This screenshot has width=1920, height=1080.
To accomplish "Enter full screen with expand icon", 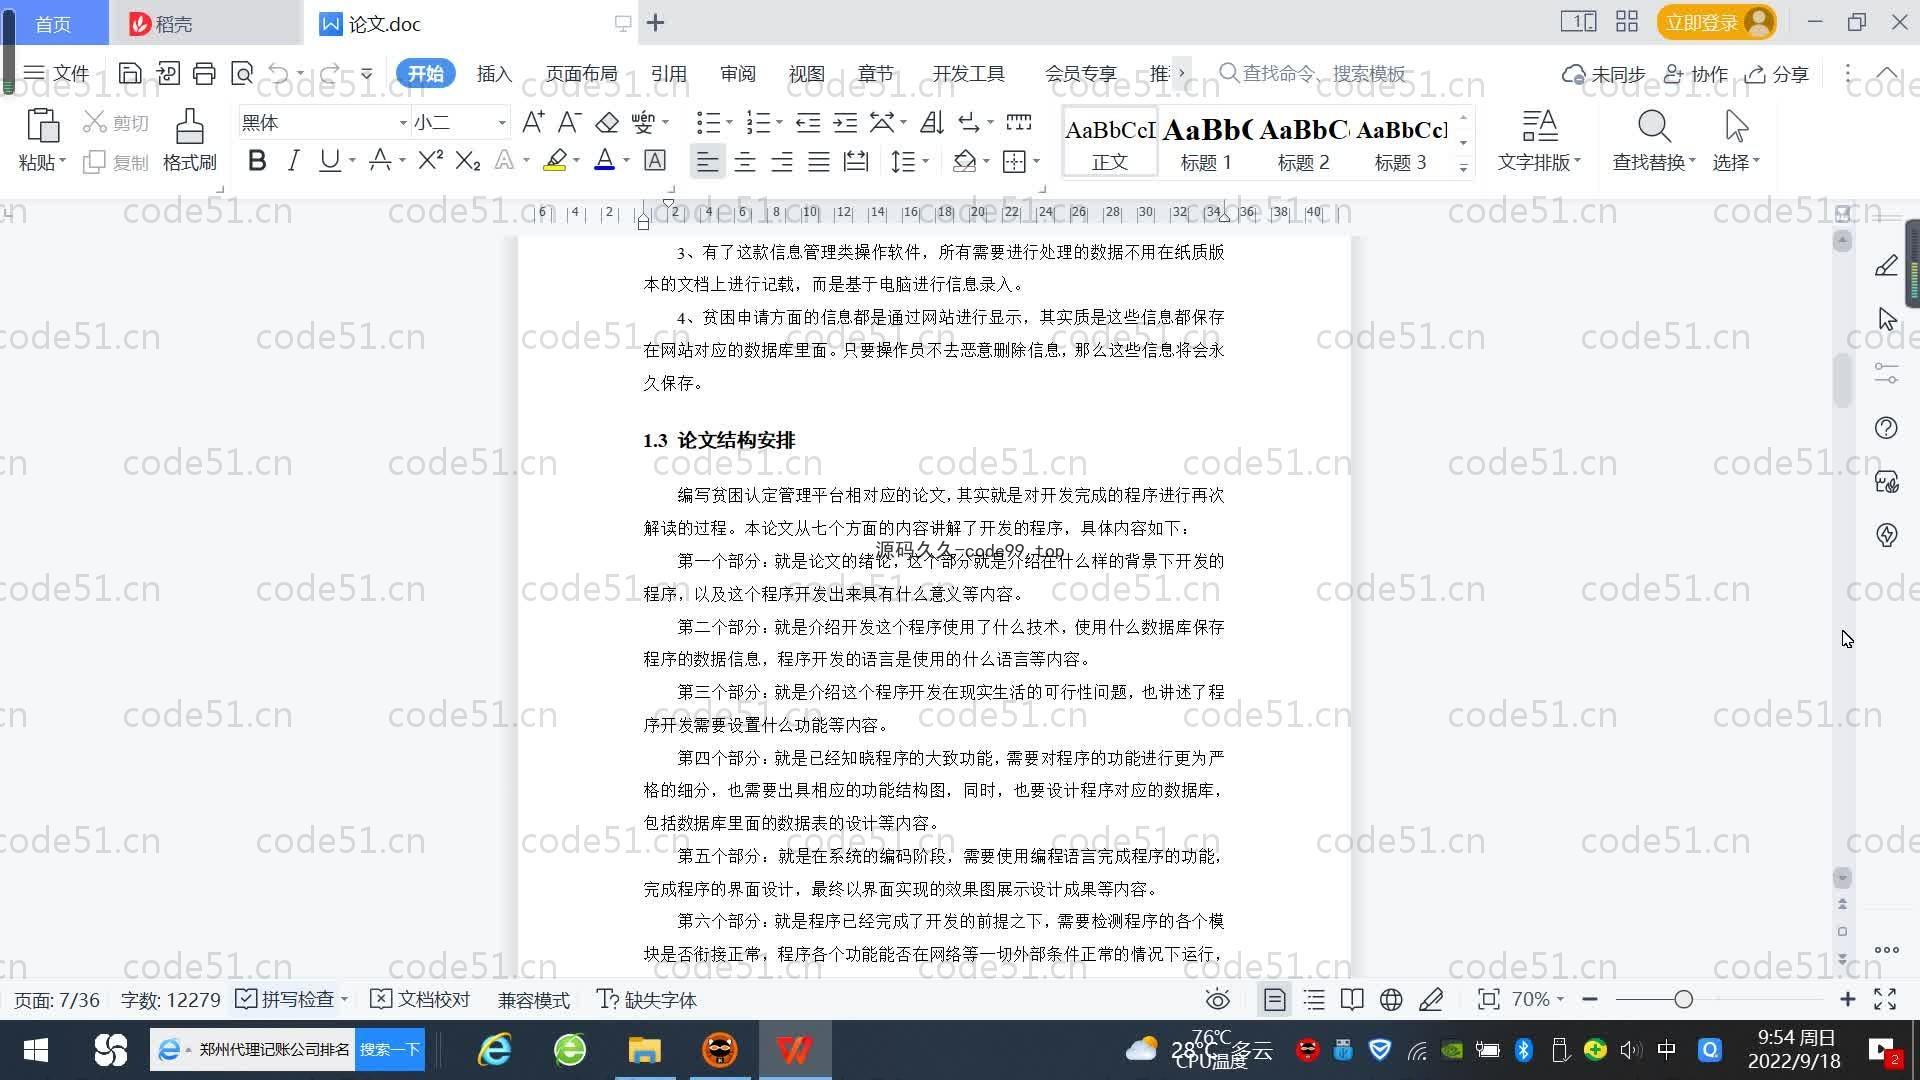I will (1885, 999).
